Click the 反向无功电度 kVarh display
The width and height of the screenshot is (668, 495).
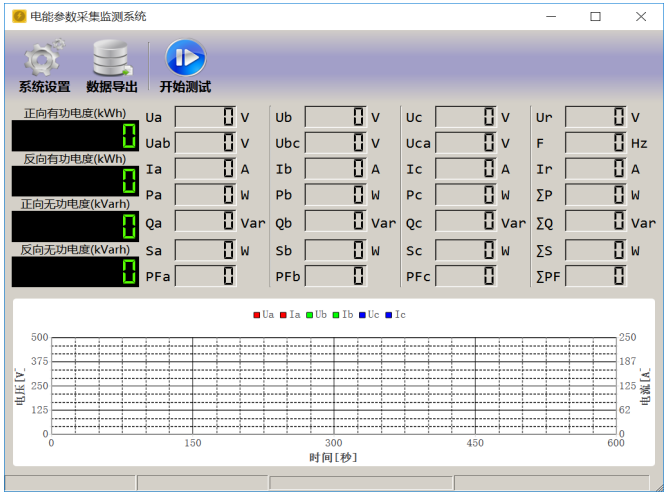point(75,272)
